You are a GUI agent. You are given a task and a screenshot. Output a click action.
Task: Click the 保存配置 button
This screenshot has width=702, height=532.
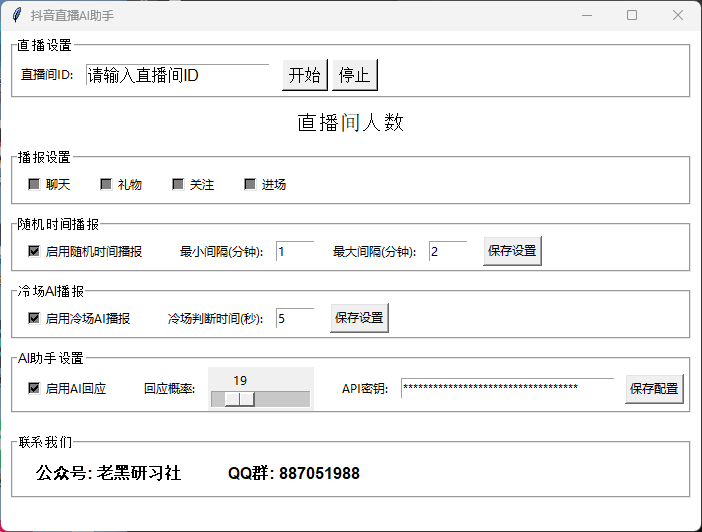(654, 389)
